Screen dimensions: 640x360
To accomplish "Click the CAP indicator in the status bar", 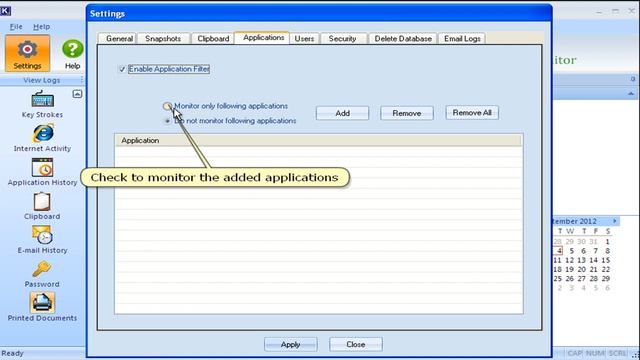I will [x=574, y=353].
